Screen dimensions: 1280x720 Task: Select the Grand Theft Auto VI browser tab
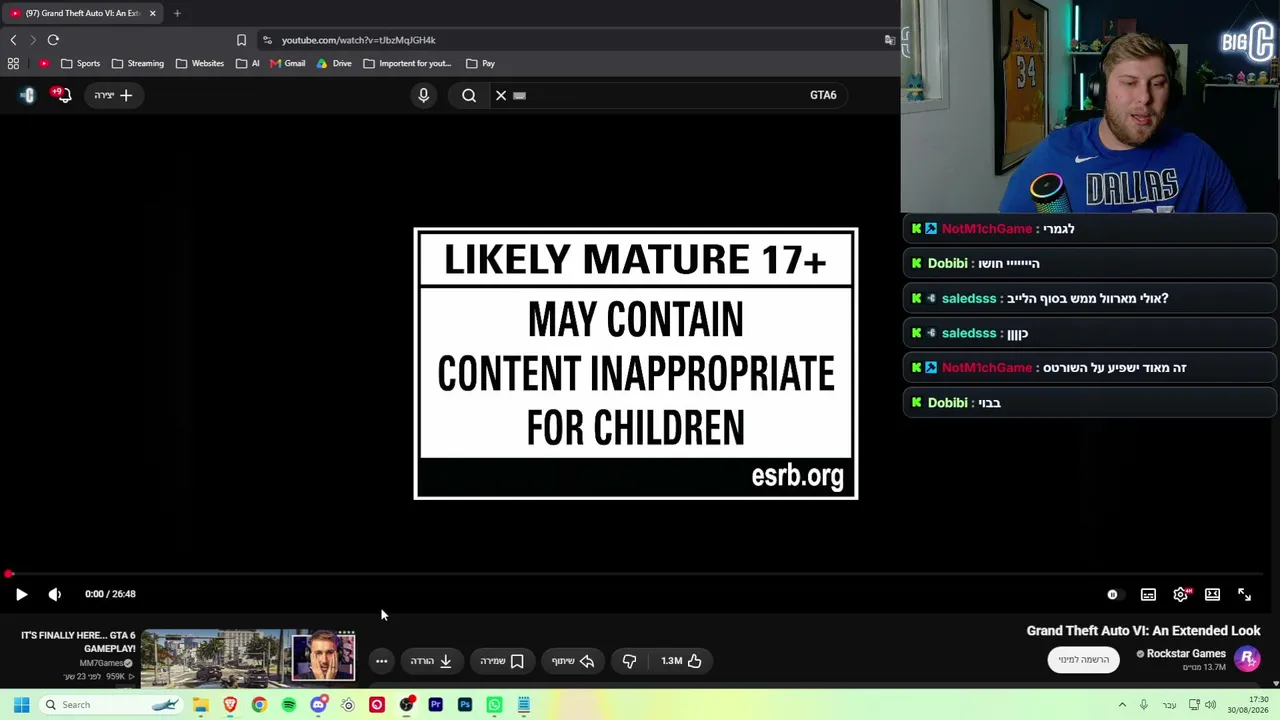pyautogui.click(x=82, y=13)
